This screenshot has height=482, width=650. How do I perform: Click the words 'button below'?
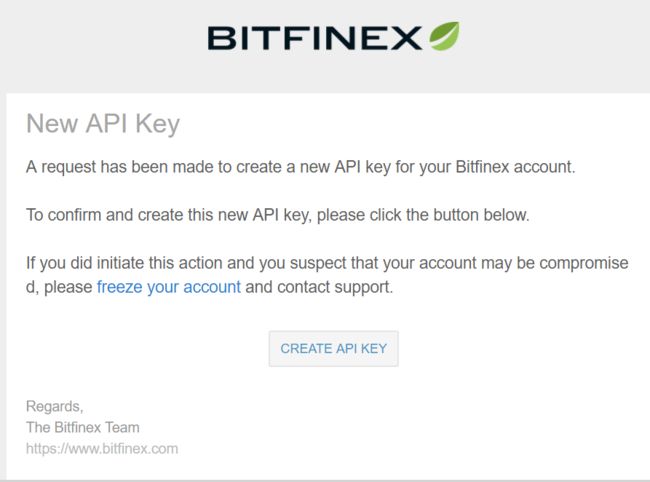(481, 215)
